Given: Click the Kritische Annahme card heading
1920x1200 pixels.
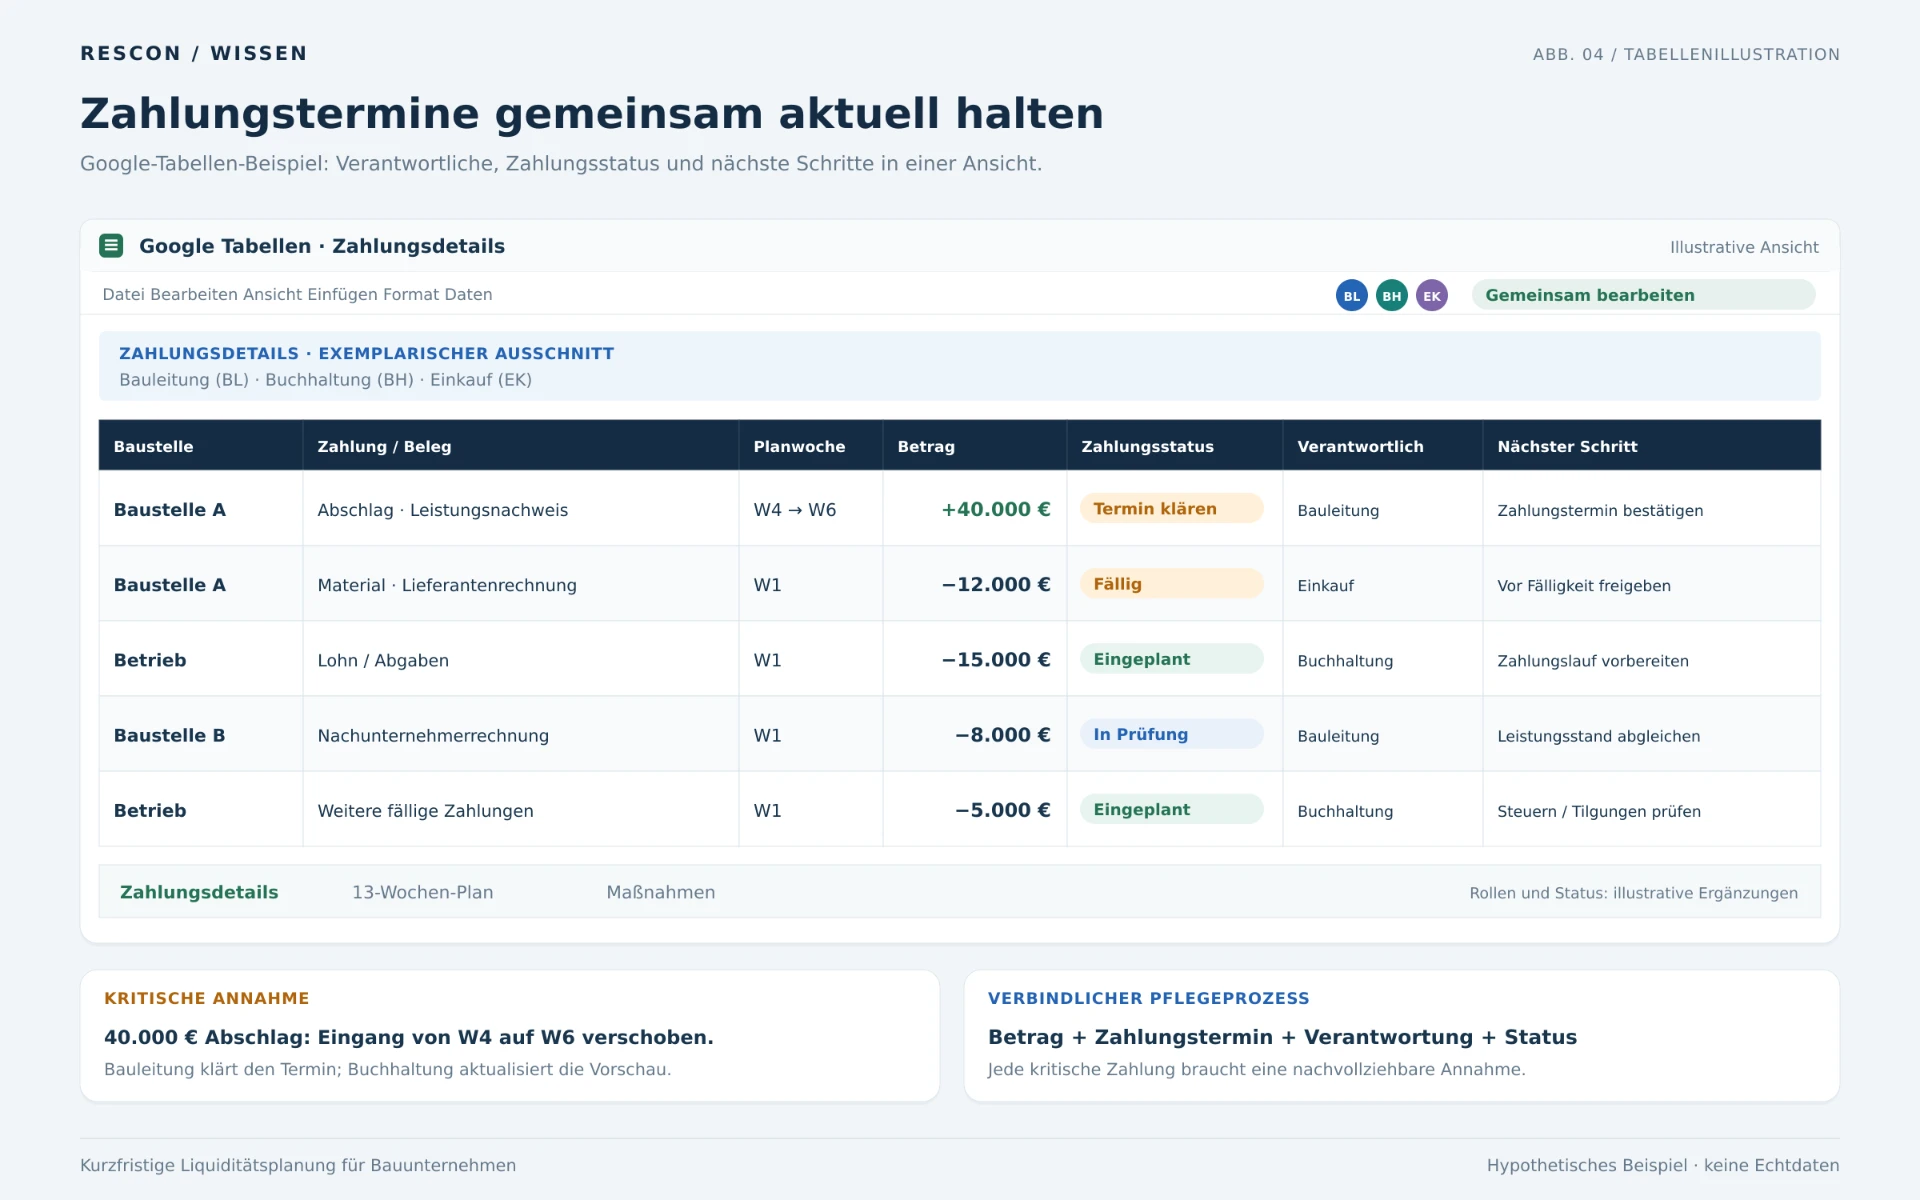Looking at the screenshot, I should 207,998.
